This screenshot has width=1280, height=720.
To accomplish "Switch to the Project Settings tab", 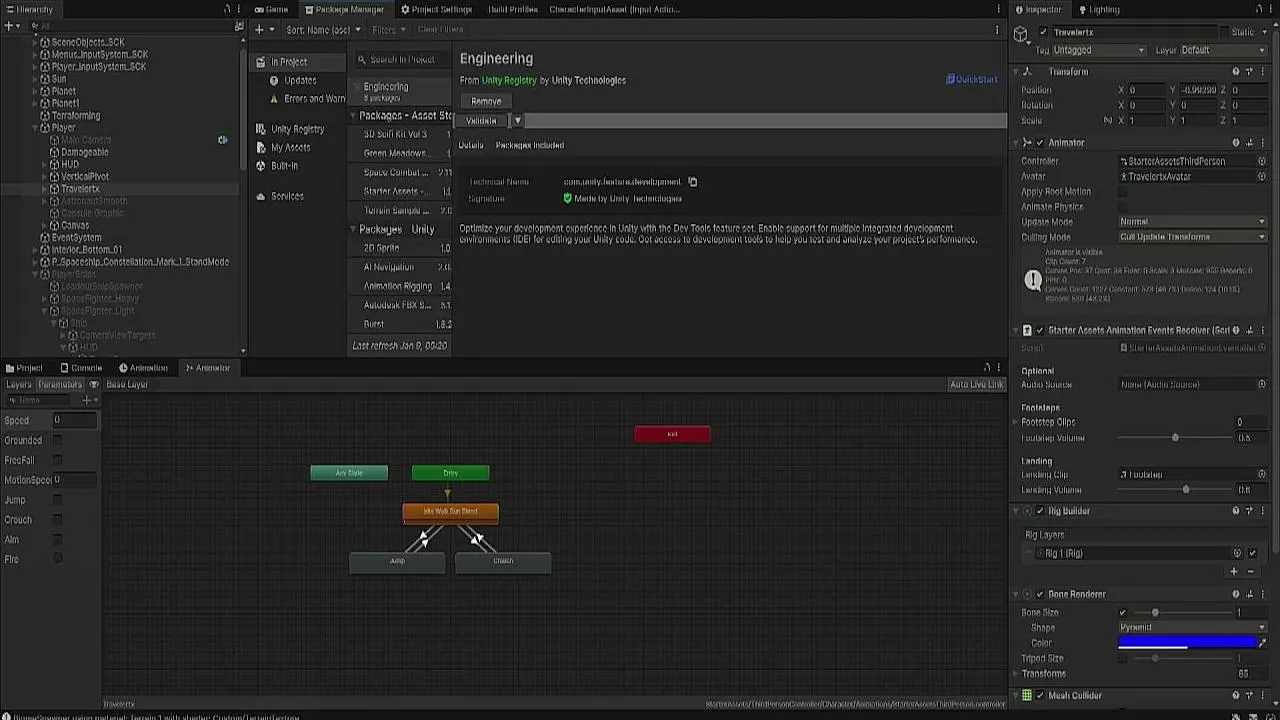I will point(436,9).
